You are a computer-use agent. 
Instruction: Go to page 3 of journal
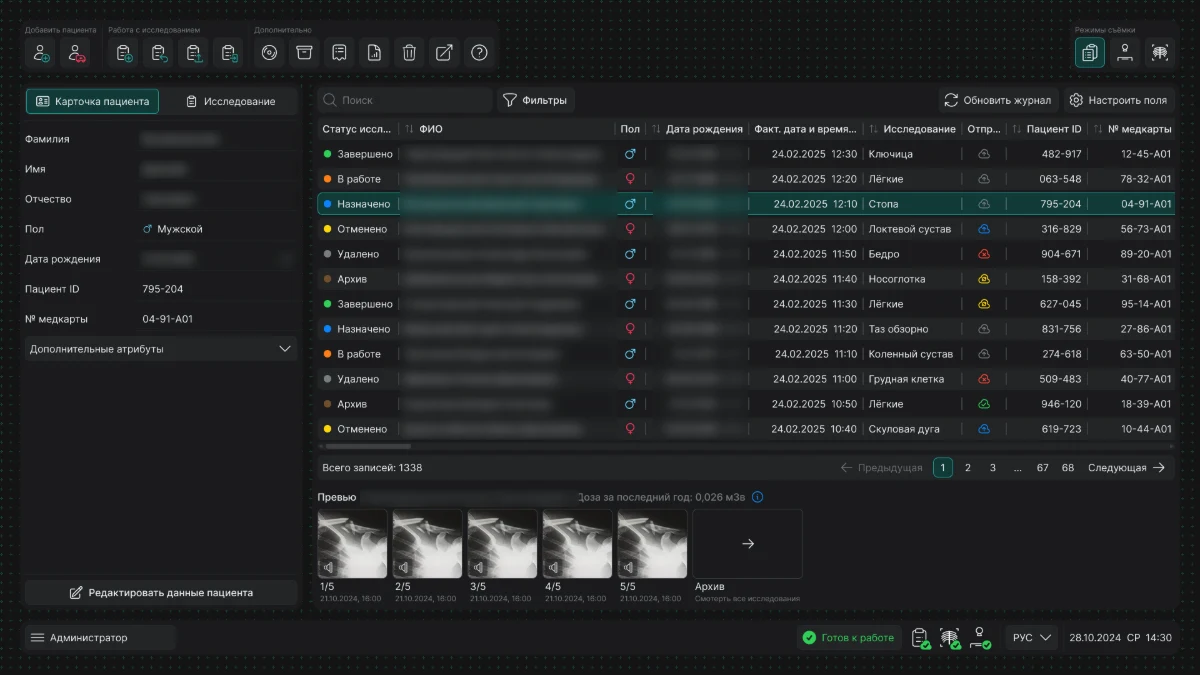click(993, 468)
